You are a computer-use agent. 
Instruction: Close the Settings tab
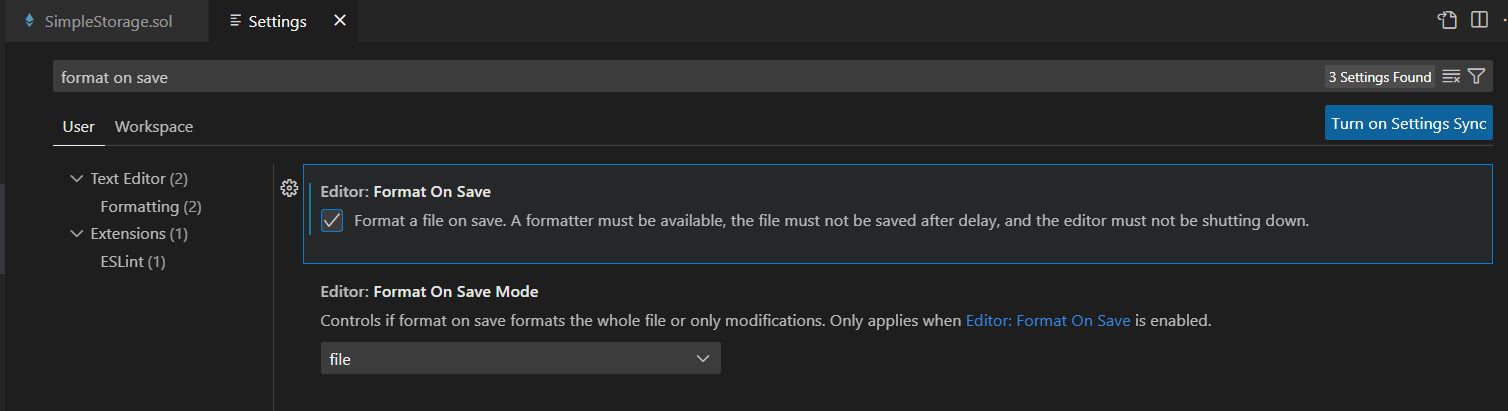340,20
